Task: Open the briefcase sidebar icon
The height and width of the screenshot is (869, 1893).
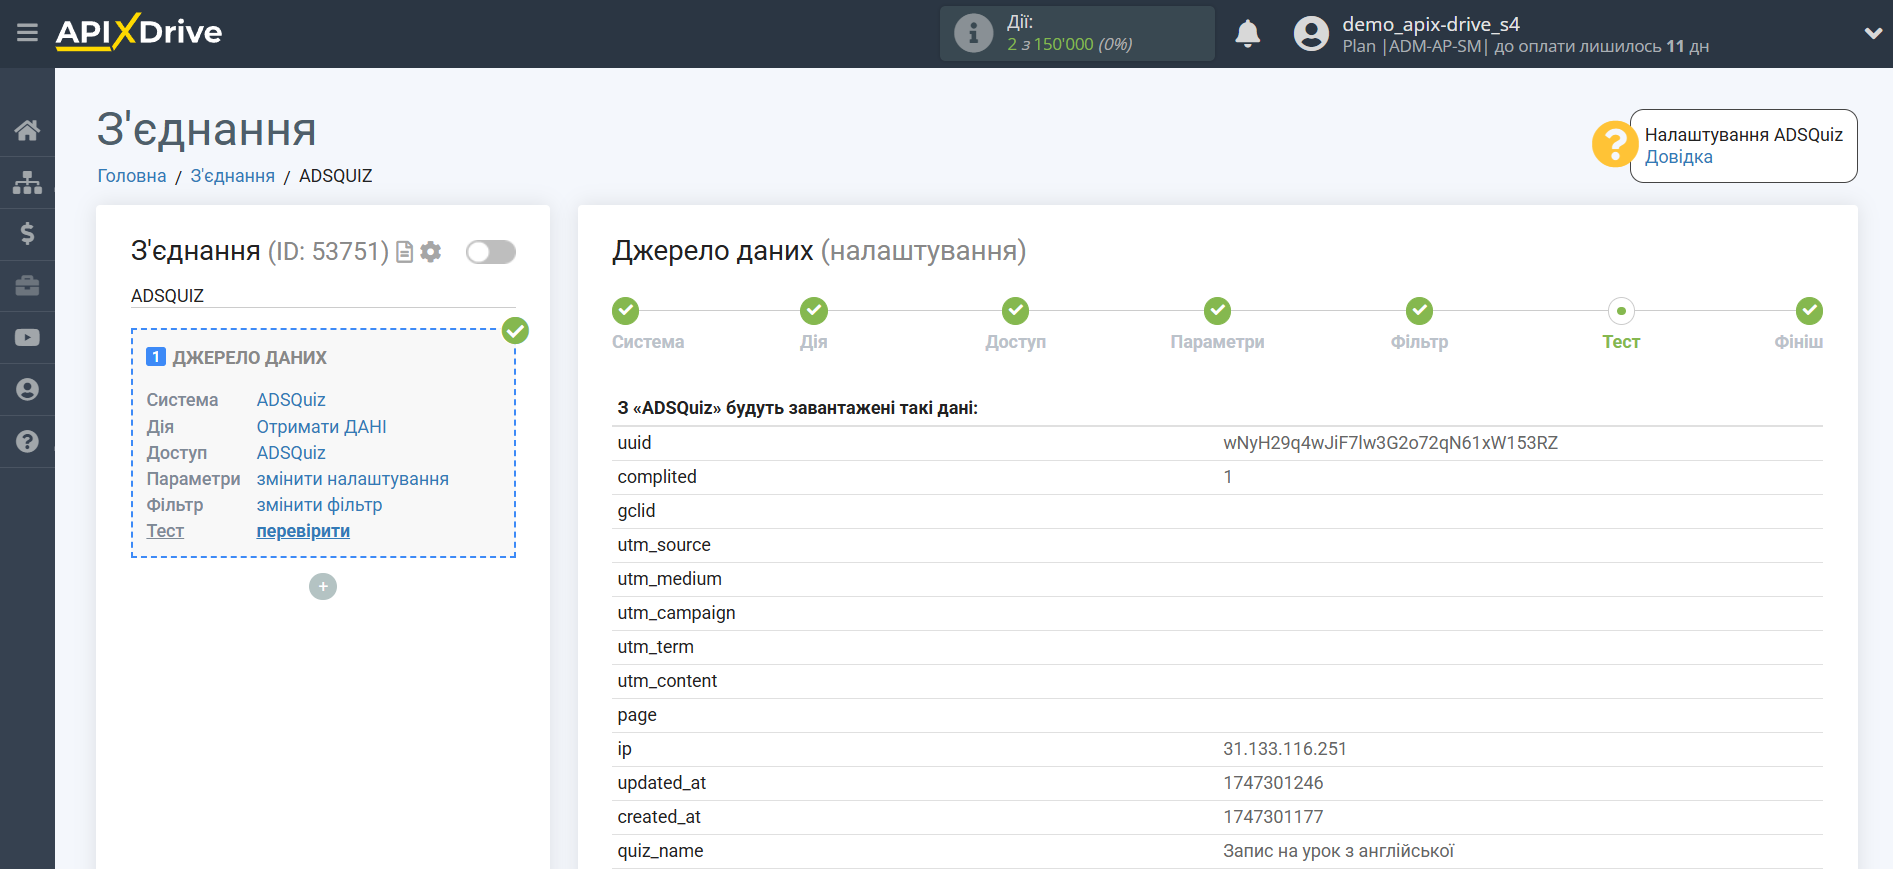Action: pos(27,286)
